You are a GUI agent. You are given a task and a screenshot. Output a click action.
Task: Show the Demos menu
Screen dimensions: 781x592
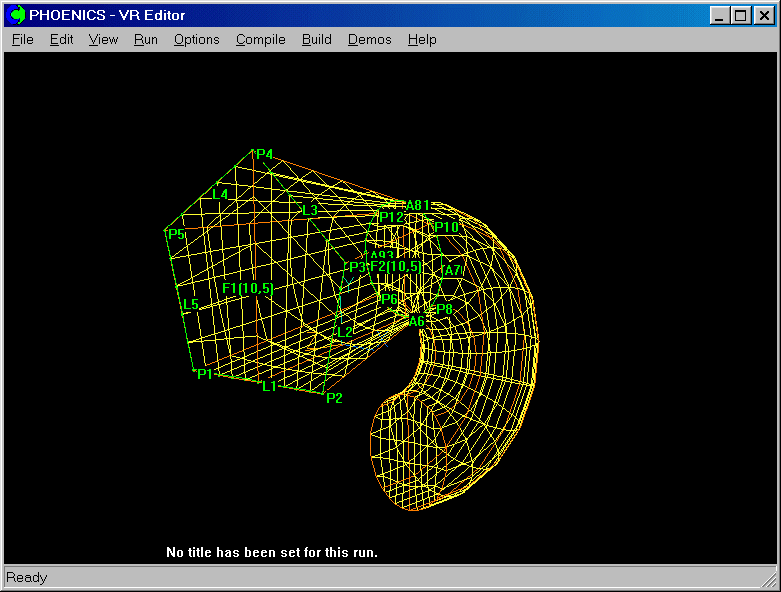point(369,40)
